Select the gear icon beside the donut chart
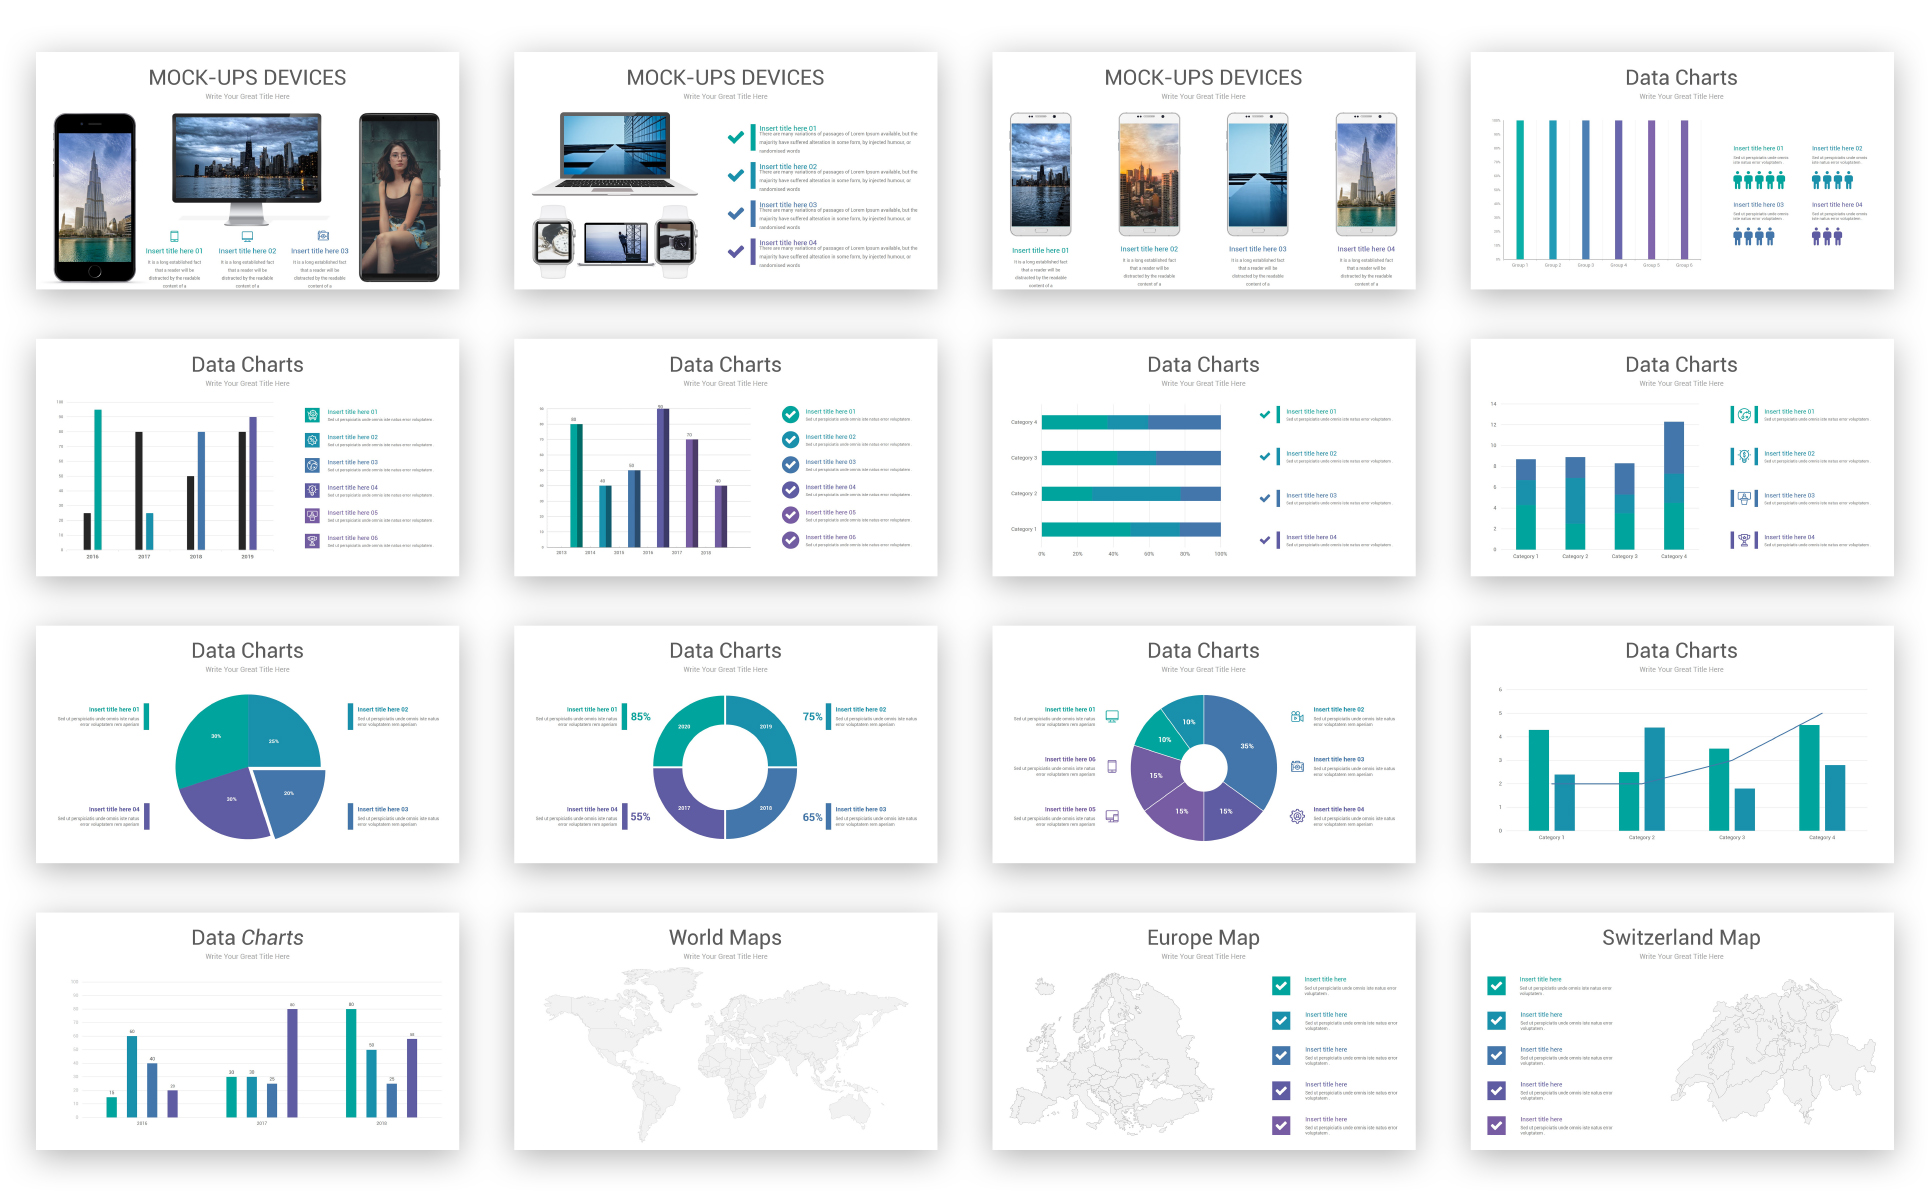The height and width of the screenshot is (1200, 1930). pyautogui.click(x=1297, y=816)
